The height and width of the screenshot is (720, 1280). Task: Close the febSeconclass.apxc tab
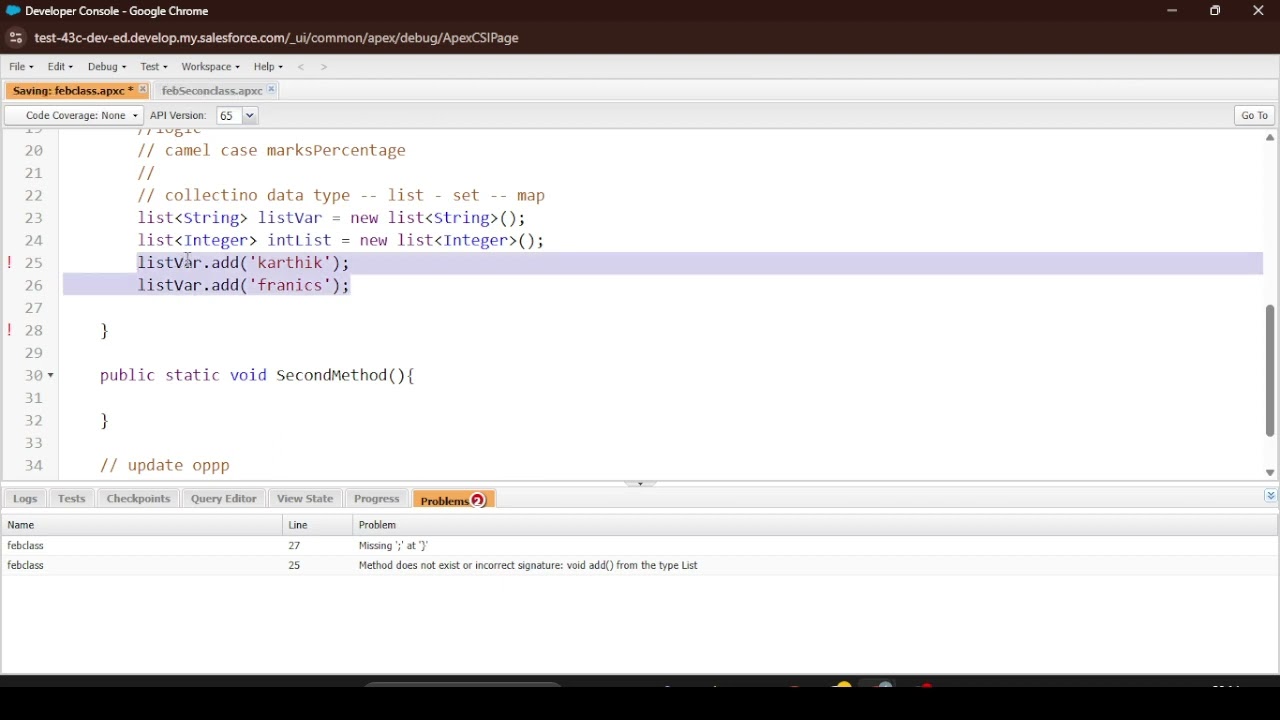271,90
